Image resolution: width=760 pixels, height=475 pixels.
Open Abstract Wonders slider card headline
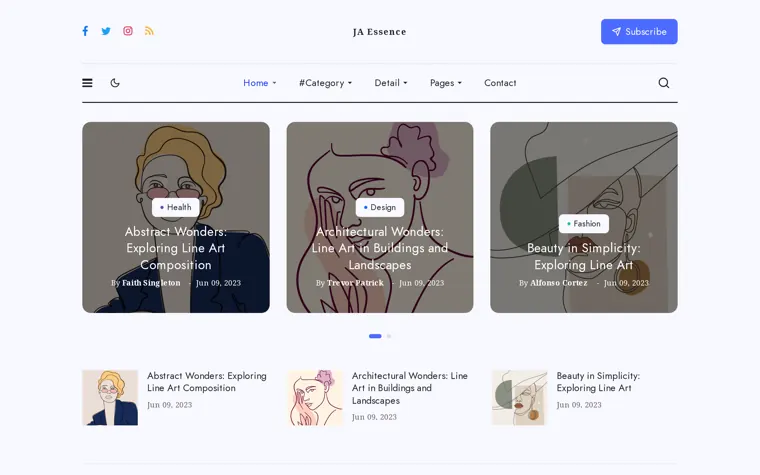pos(175,248)
